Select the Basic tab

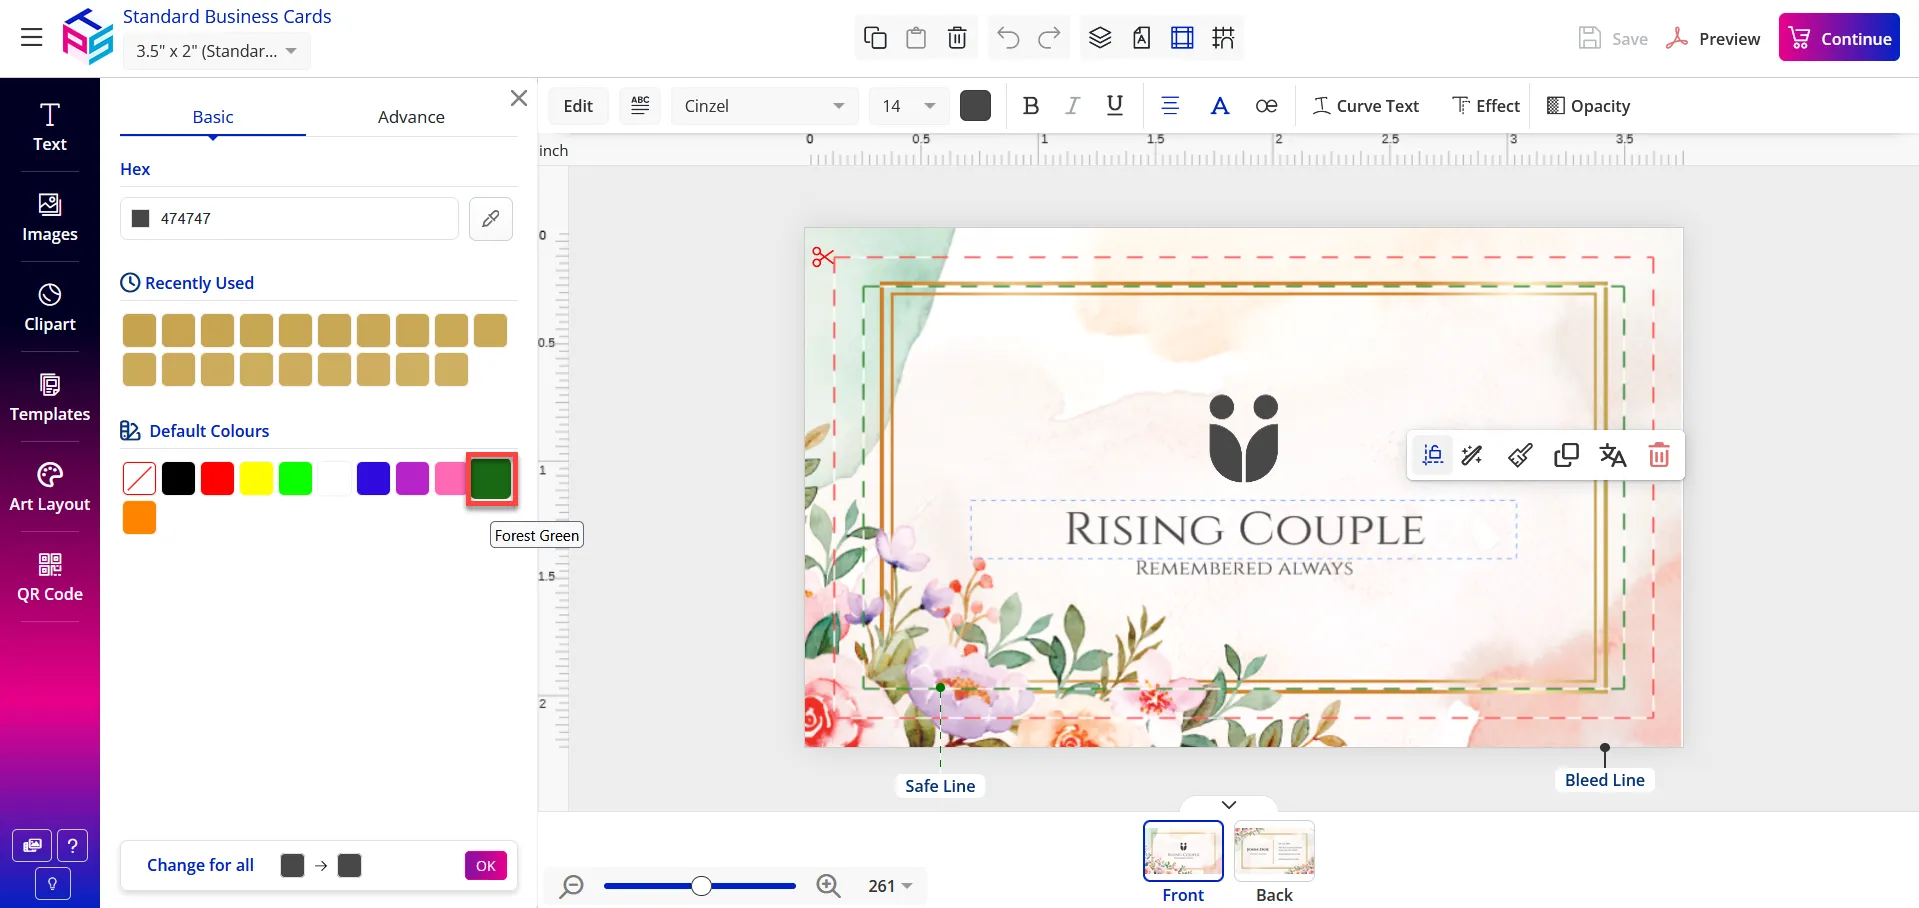tap(213, 117)
